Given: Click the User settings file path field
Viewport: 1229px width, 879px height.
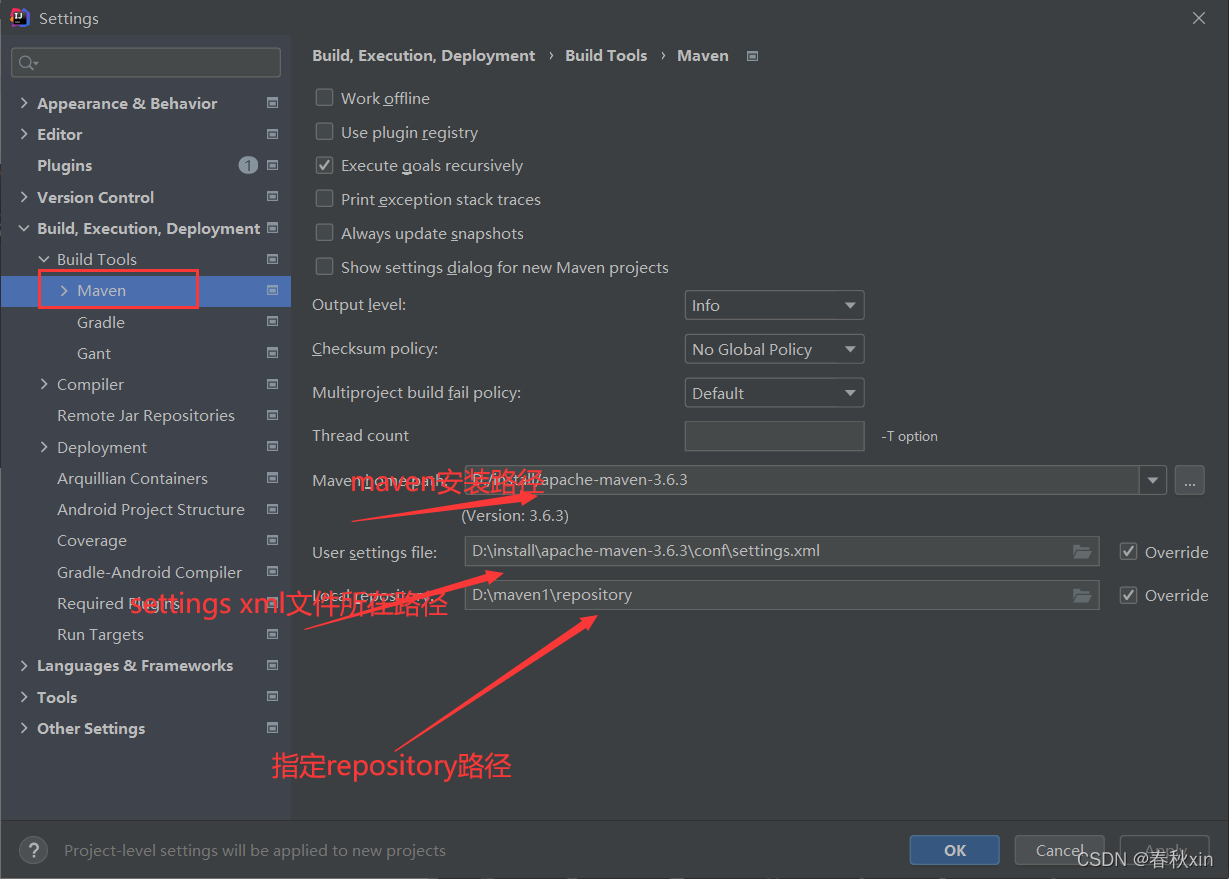Looking at the screenshot, I should (x=782, y=551).
